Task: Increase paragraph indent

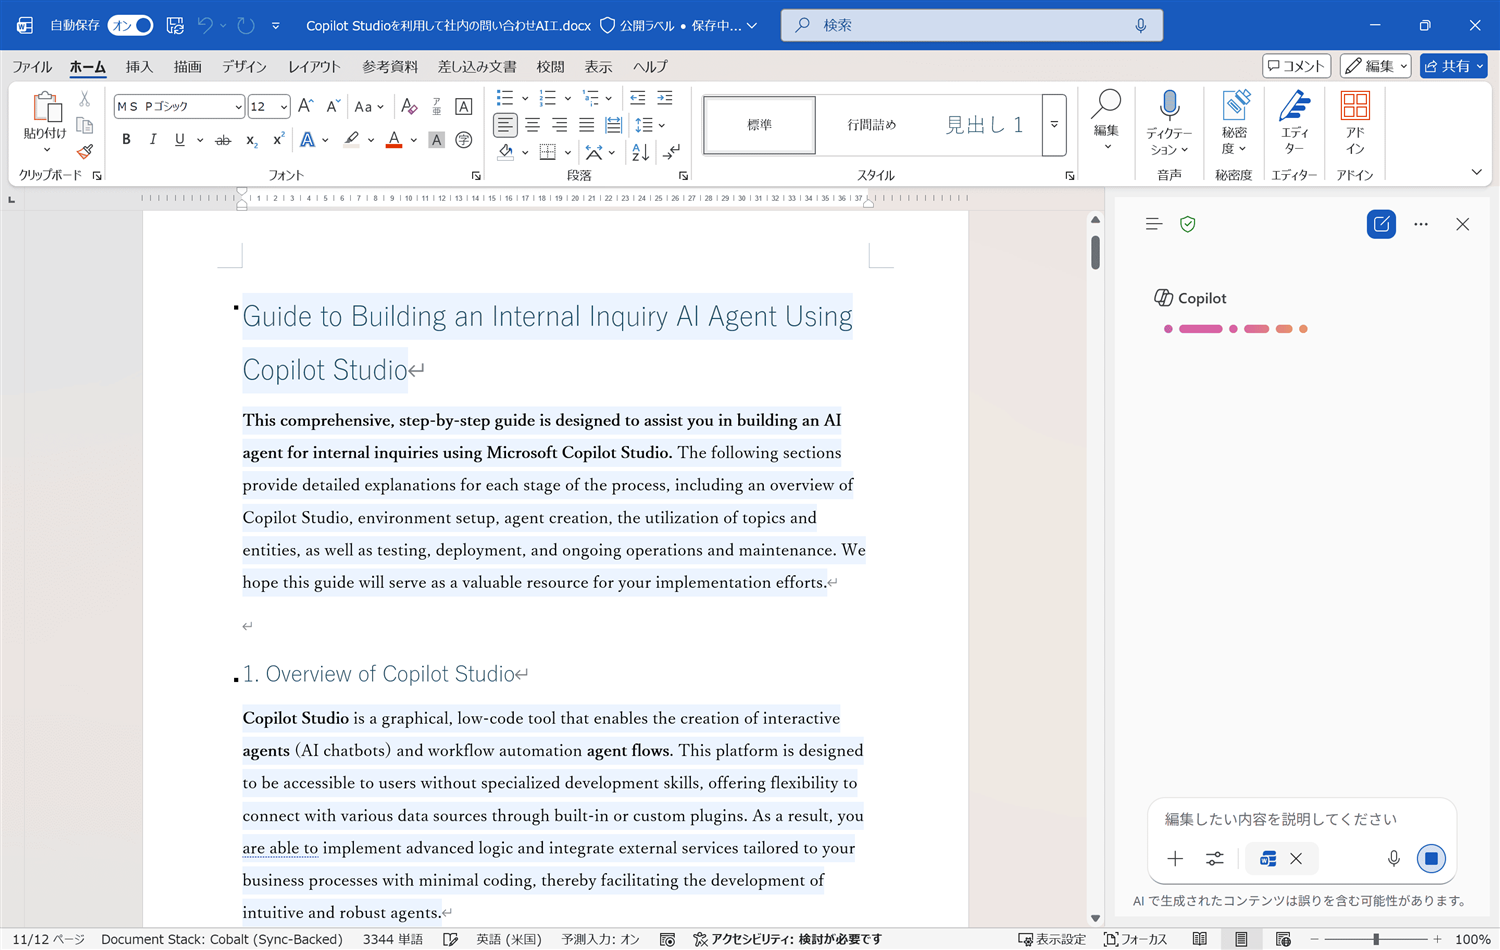Action: point(665,98)
